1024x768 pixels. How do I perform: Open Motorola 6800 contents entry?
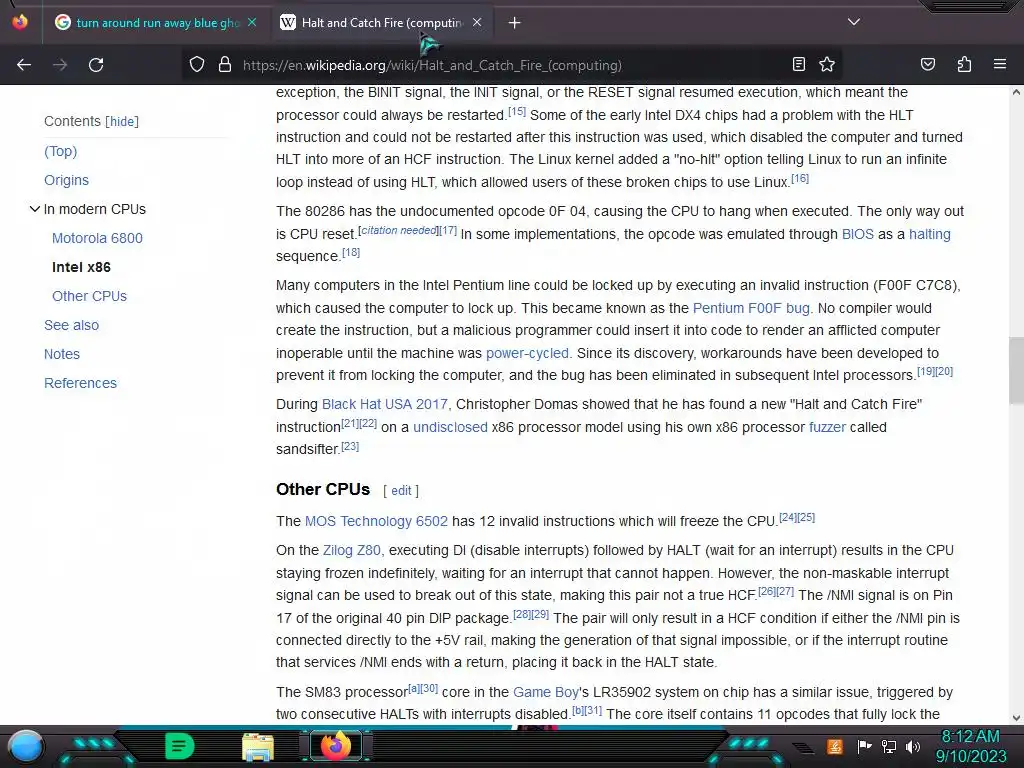tap(97, 238)
